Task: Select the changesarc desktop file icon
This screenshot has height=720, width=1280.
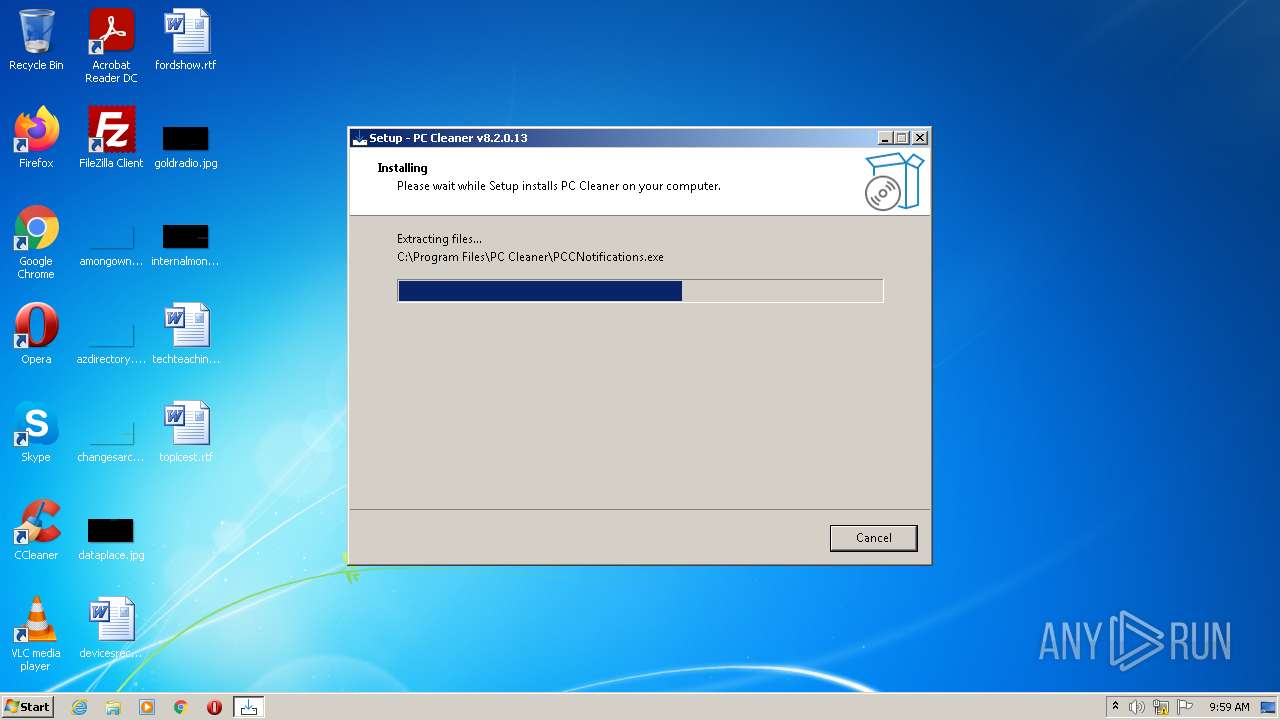Action: coord(111,441)
